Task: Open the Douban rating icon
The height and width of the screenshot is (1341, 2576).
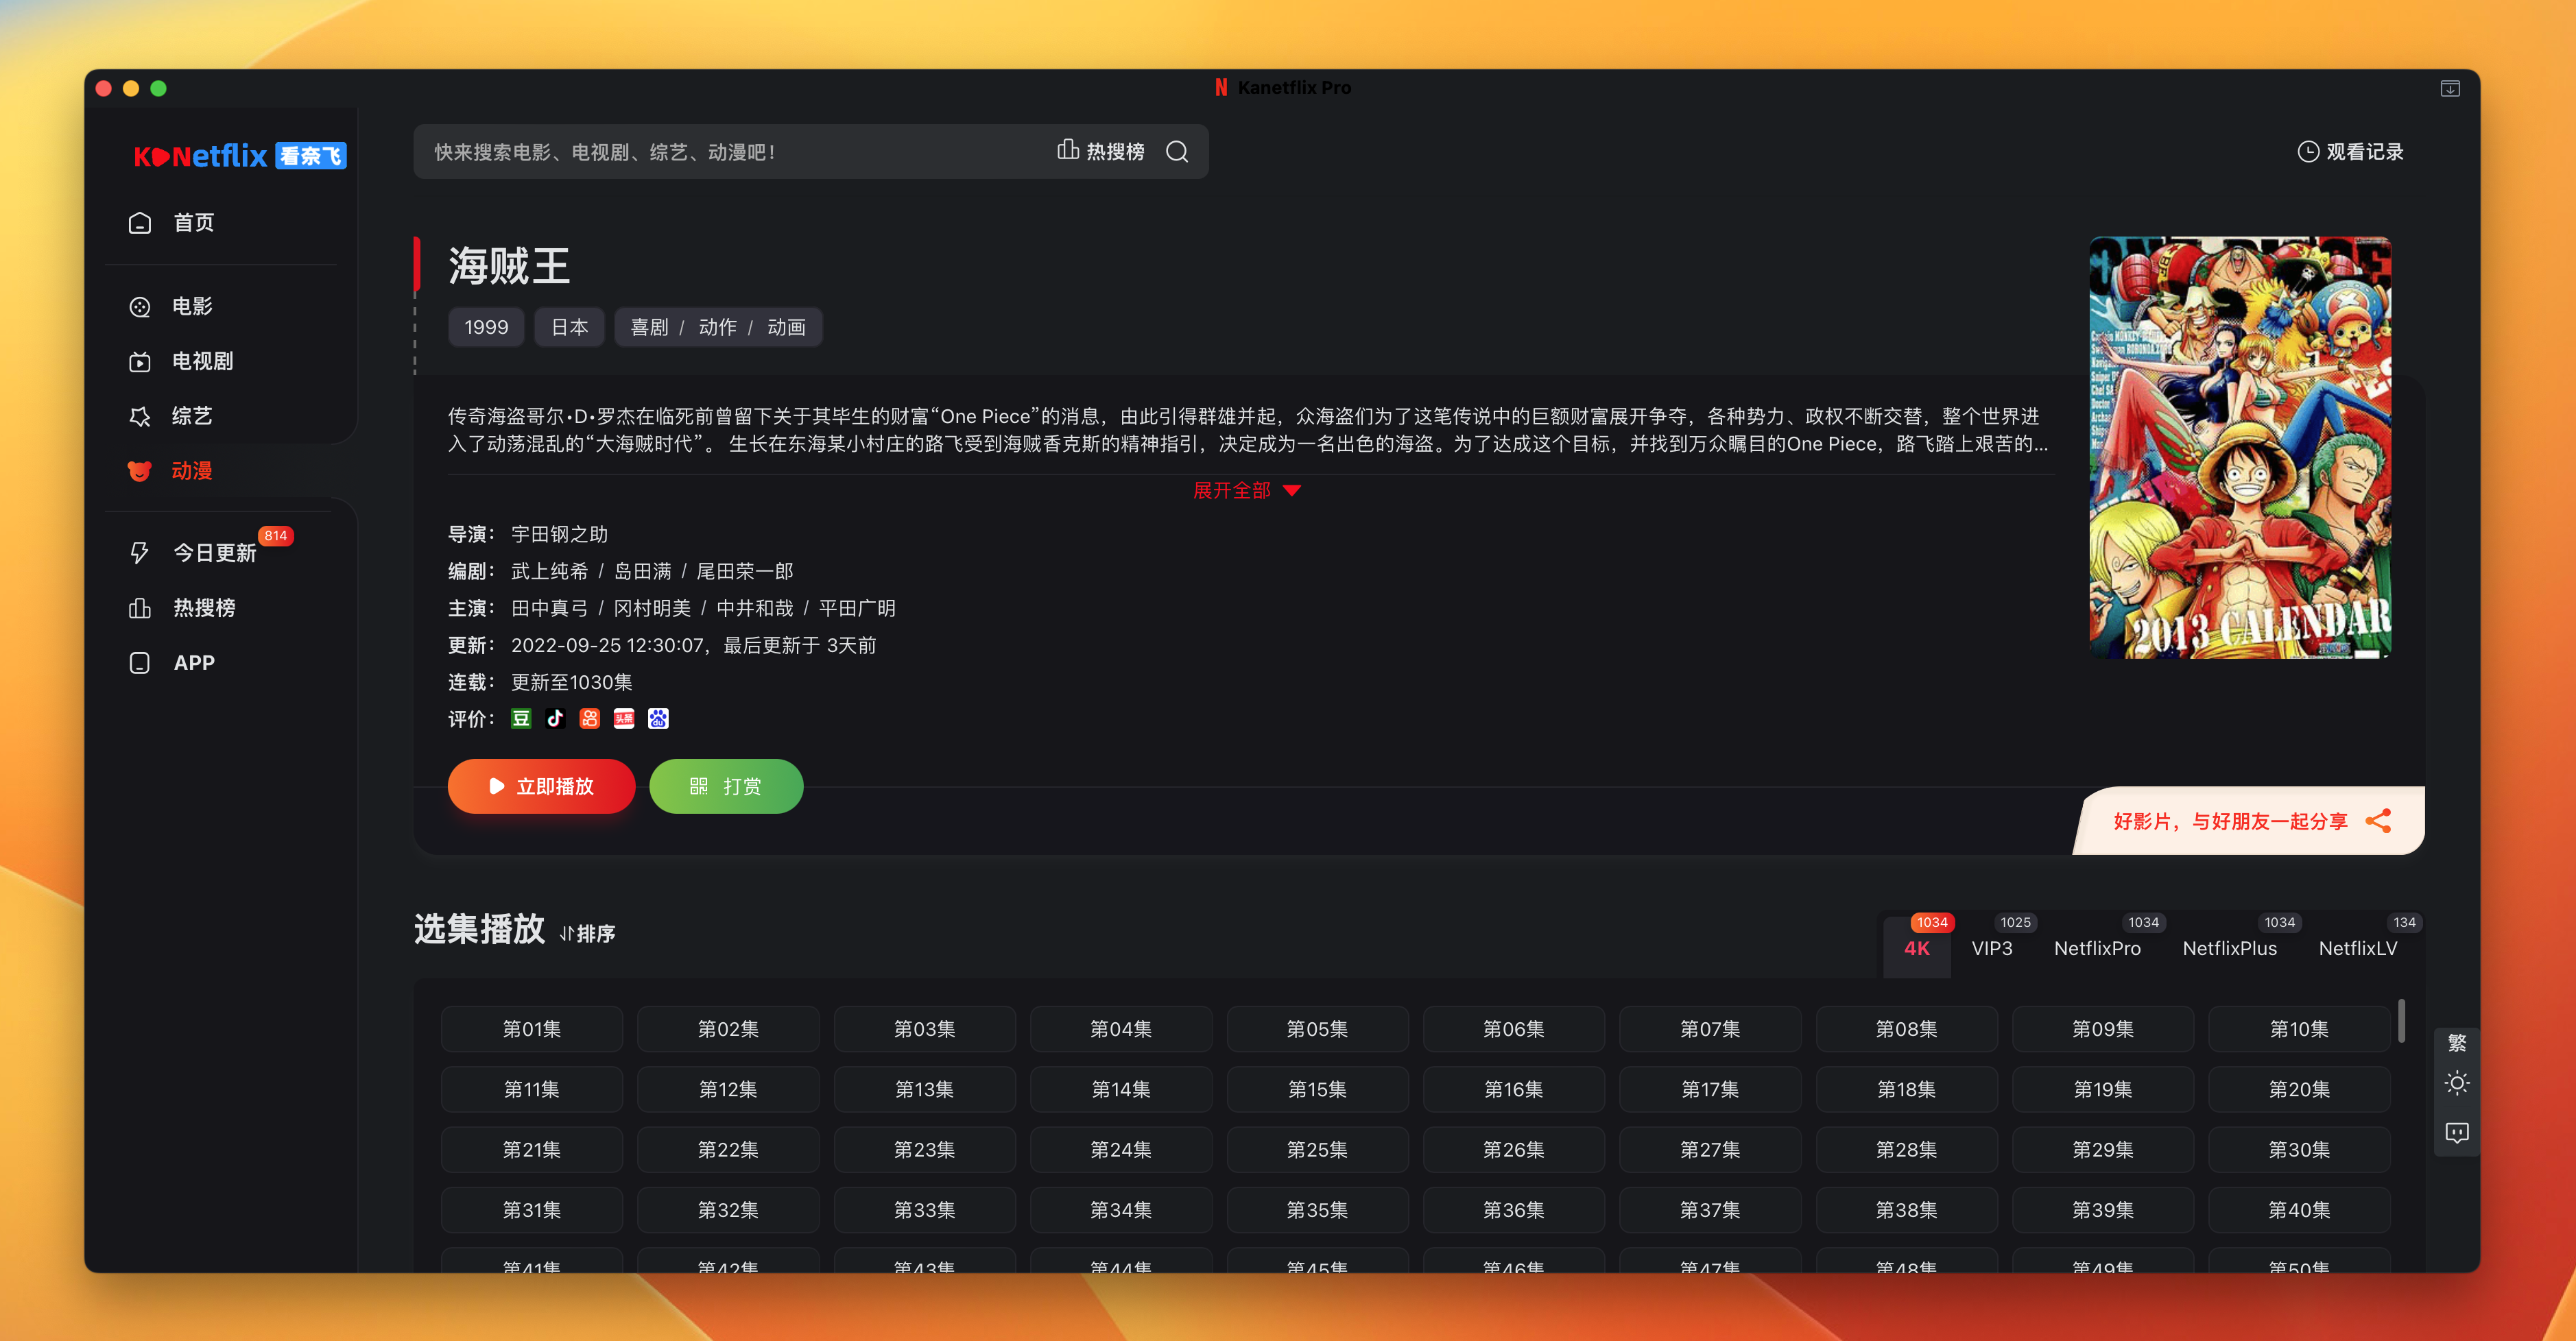Action: coord(521,718)
